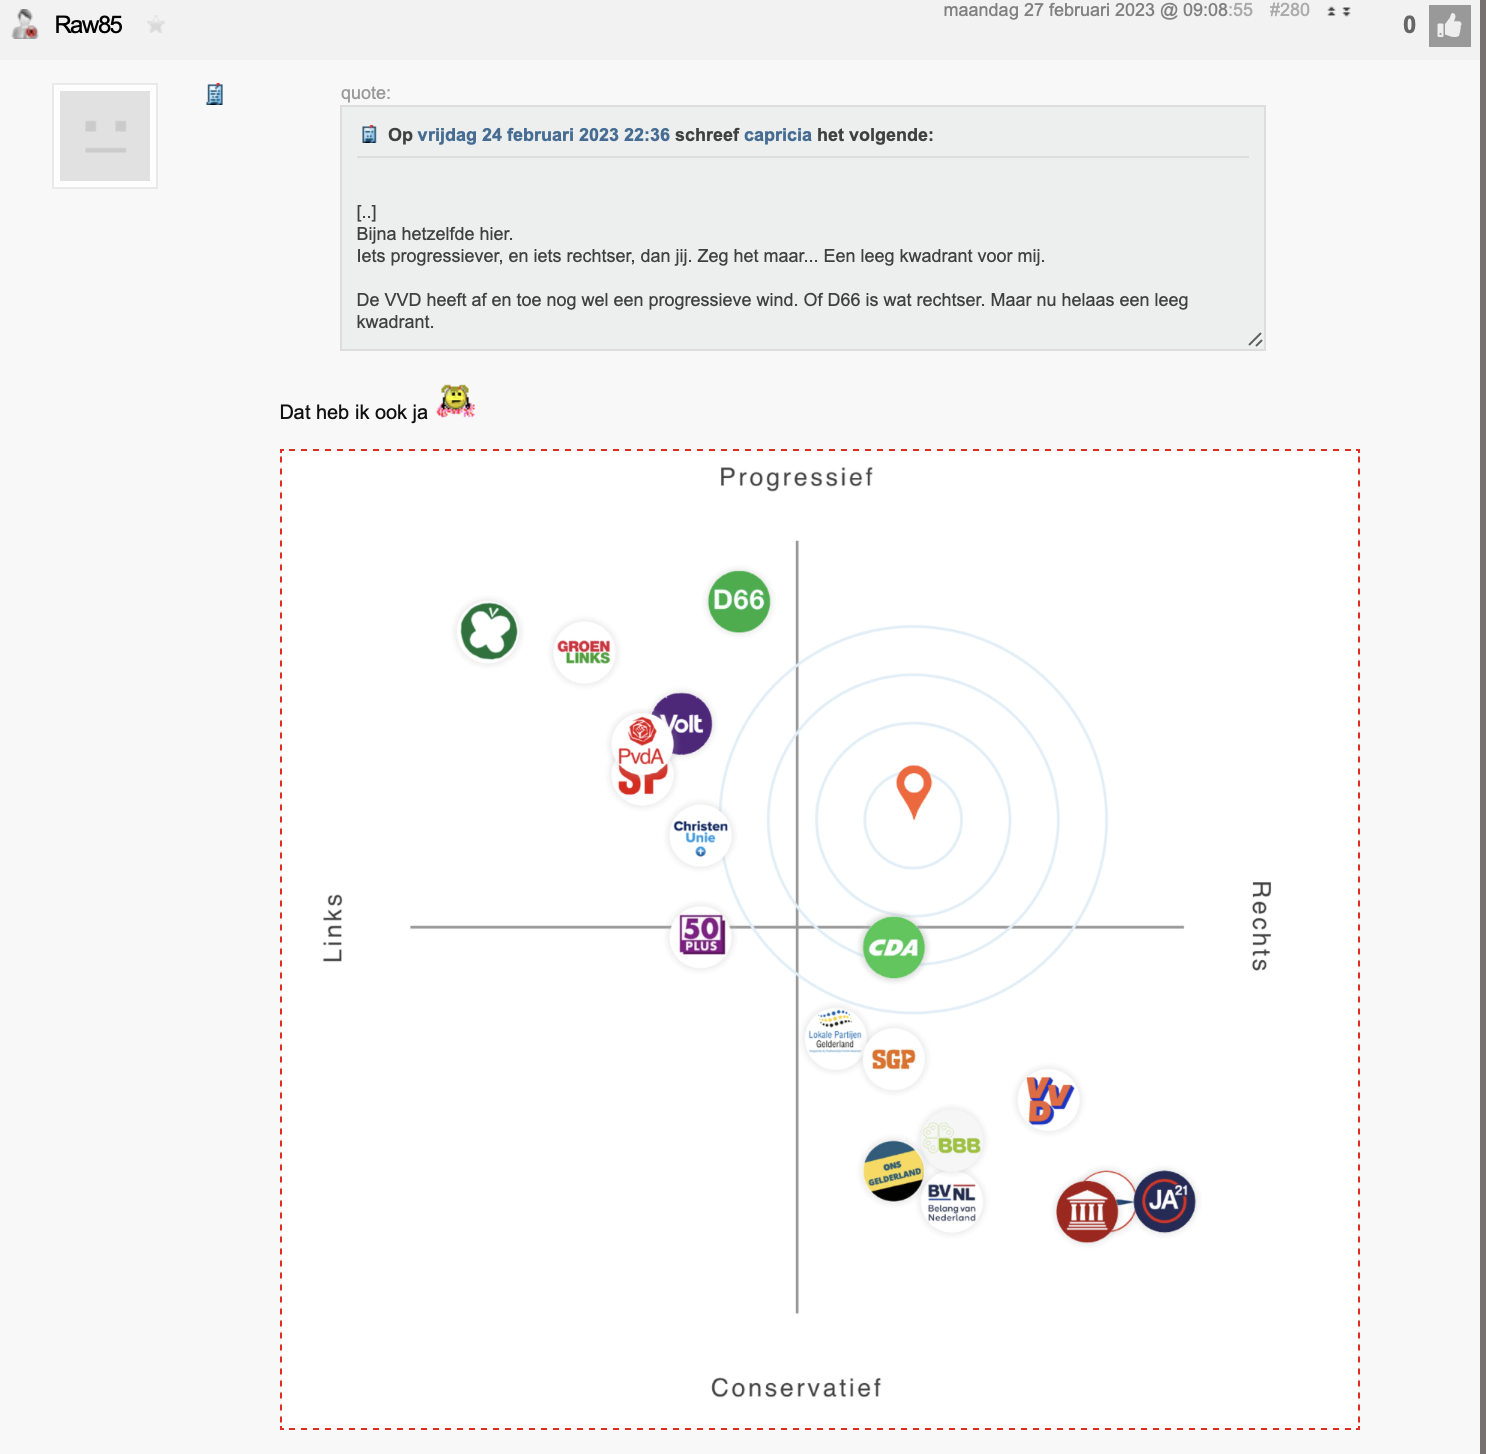Screen dimensions: 1486x1454
Task: Click the Raw85 avatar placeholder image
Action: 105,136
